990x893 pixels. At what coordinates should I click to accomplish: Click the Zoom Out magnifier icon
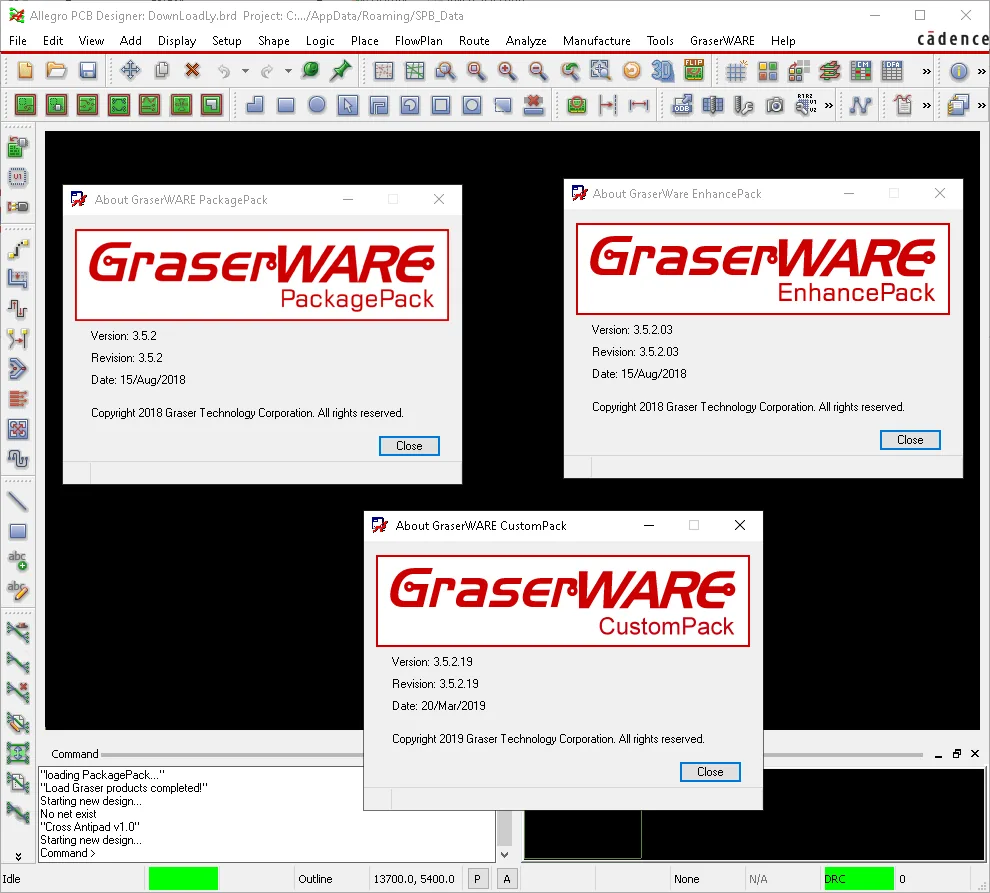[537, 71]
